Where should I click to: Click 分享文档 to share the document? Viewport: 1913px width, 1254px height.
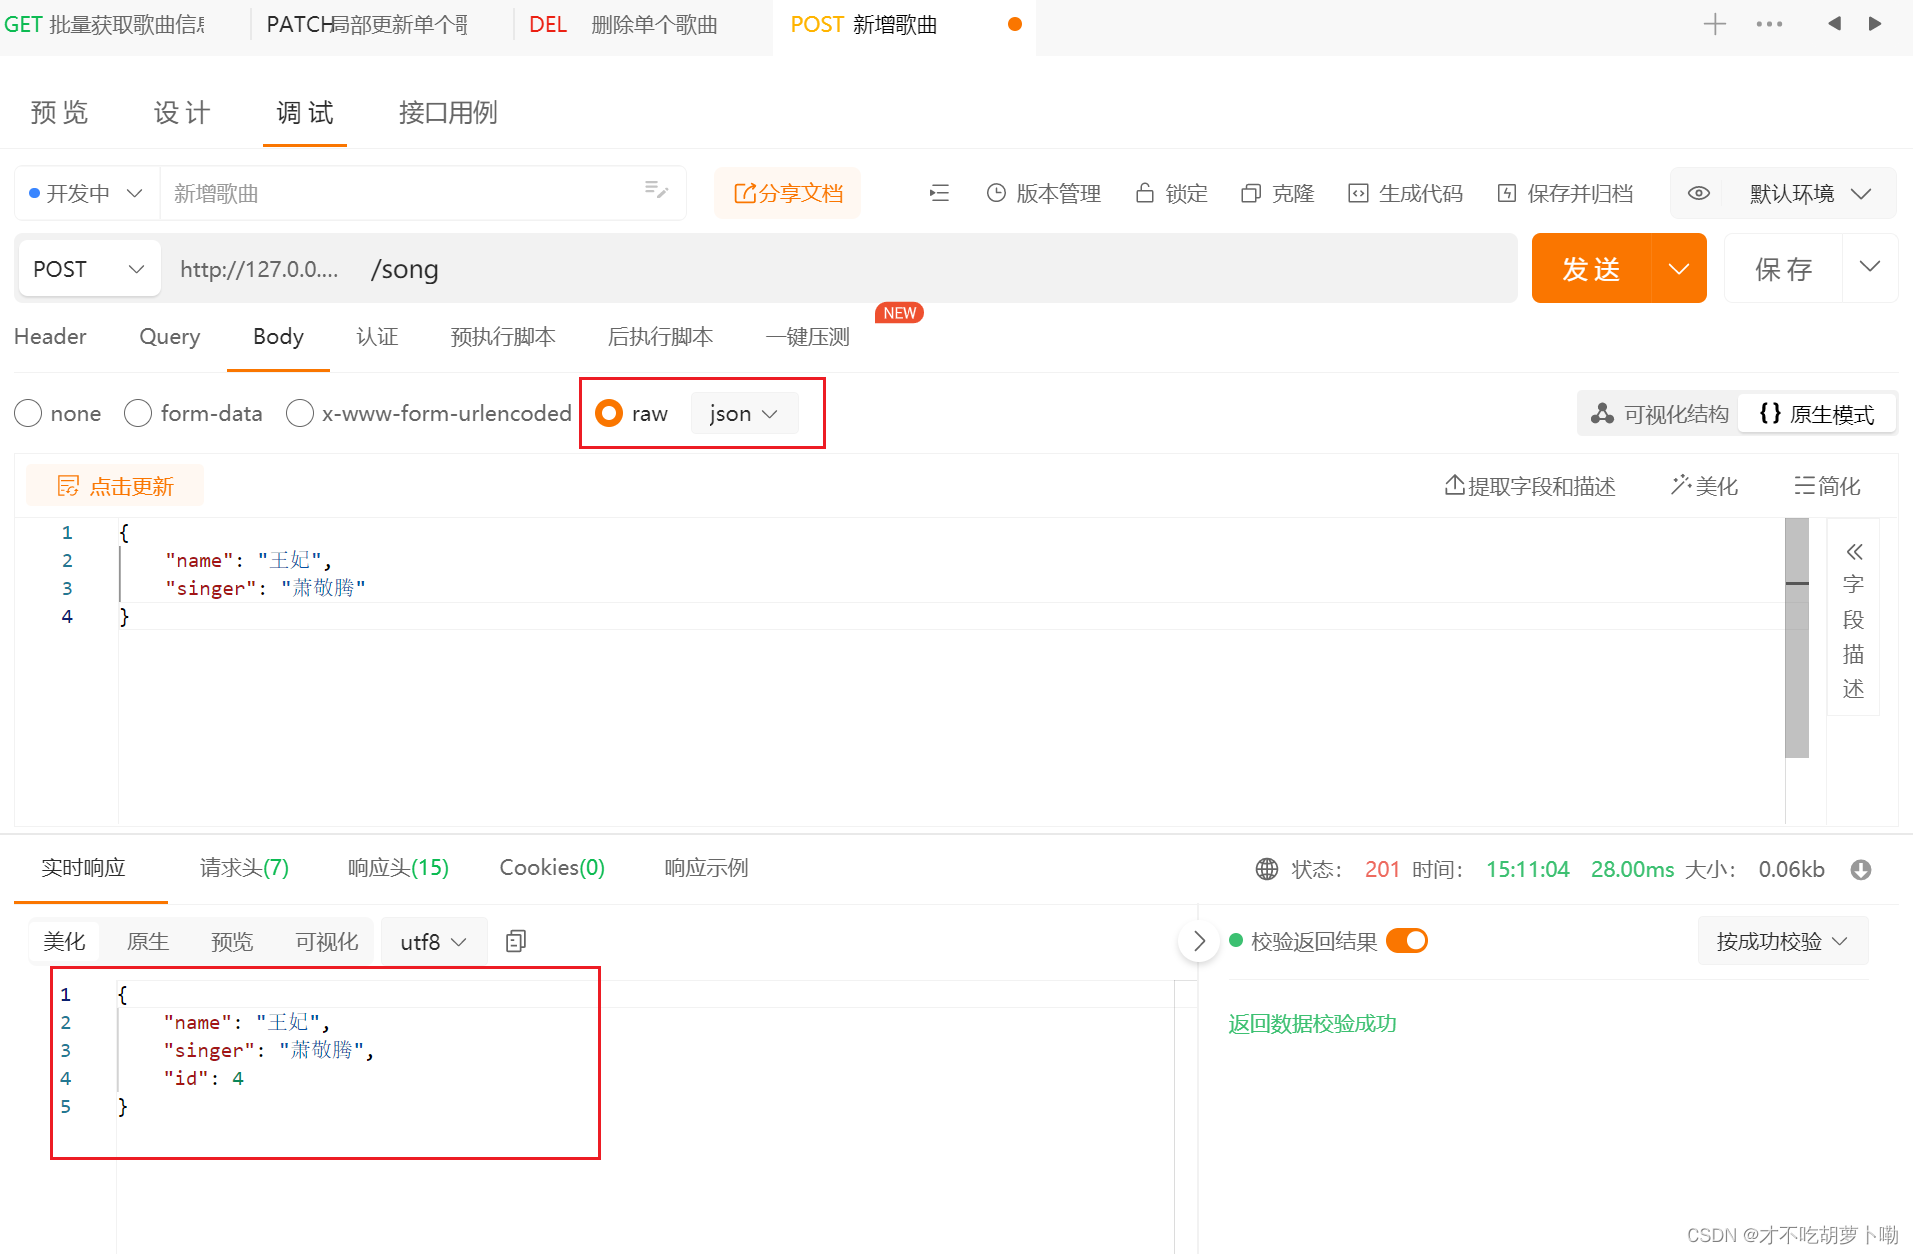click(788, 192)
